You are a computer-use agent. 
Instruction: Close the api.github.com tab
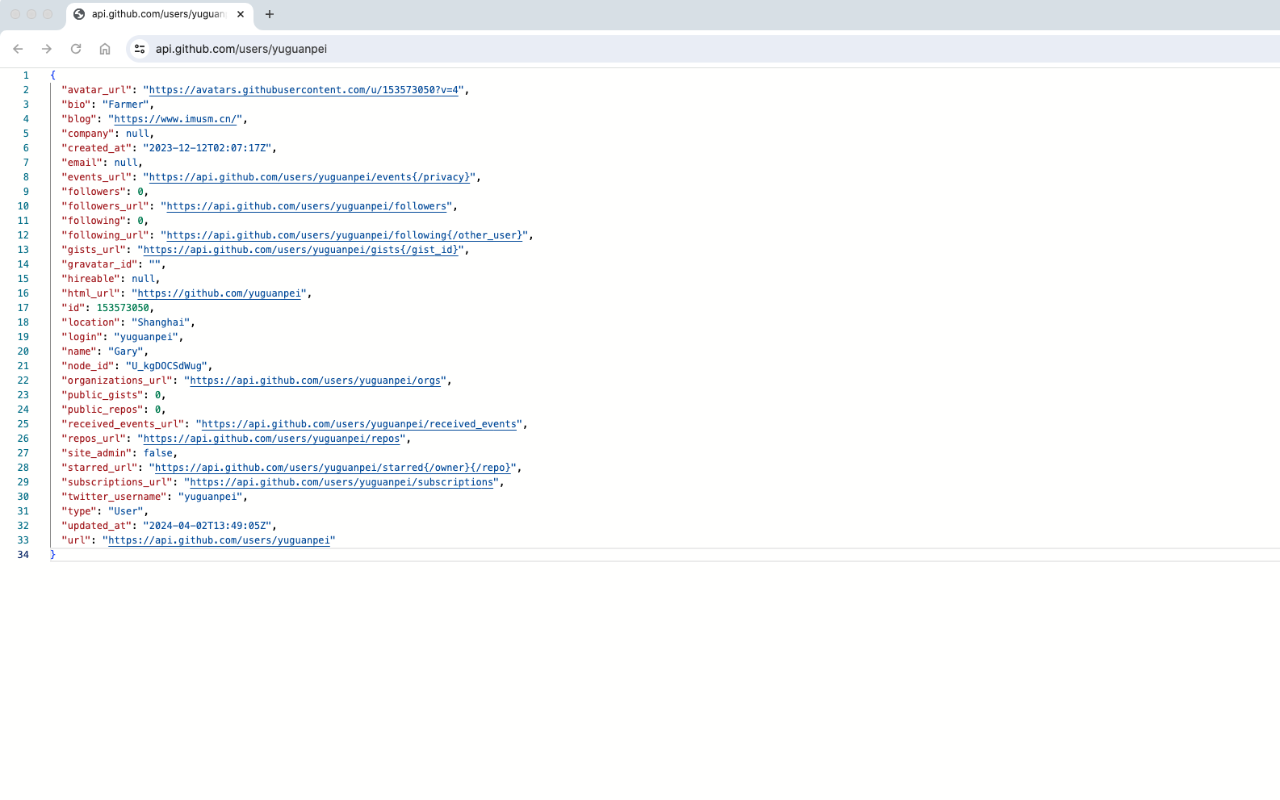(x=240, y=14)
